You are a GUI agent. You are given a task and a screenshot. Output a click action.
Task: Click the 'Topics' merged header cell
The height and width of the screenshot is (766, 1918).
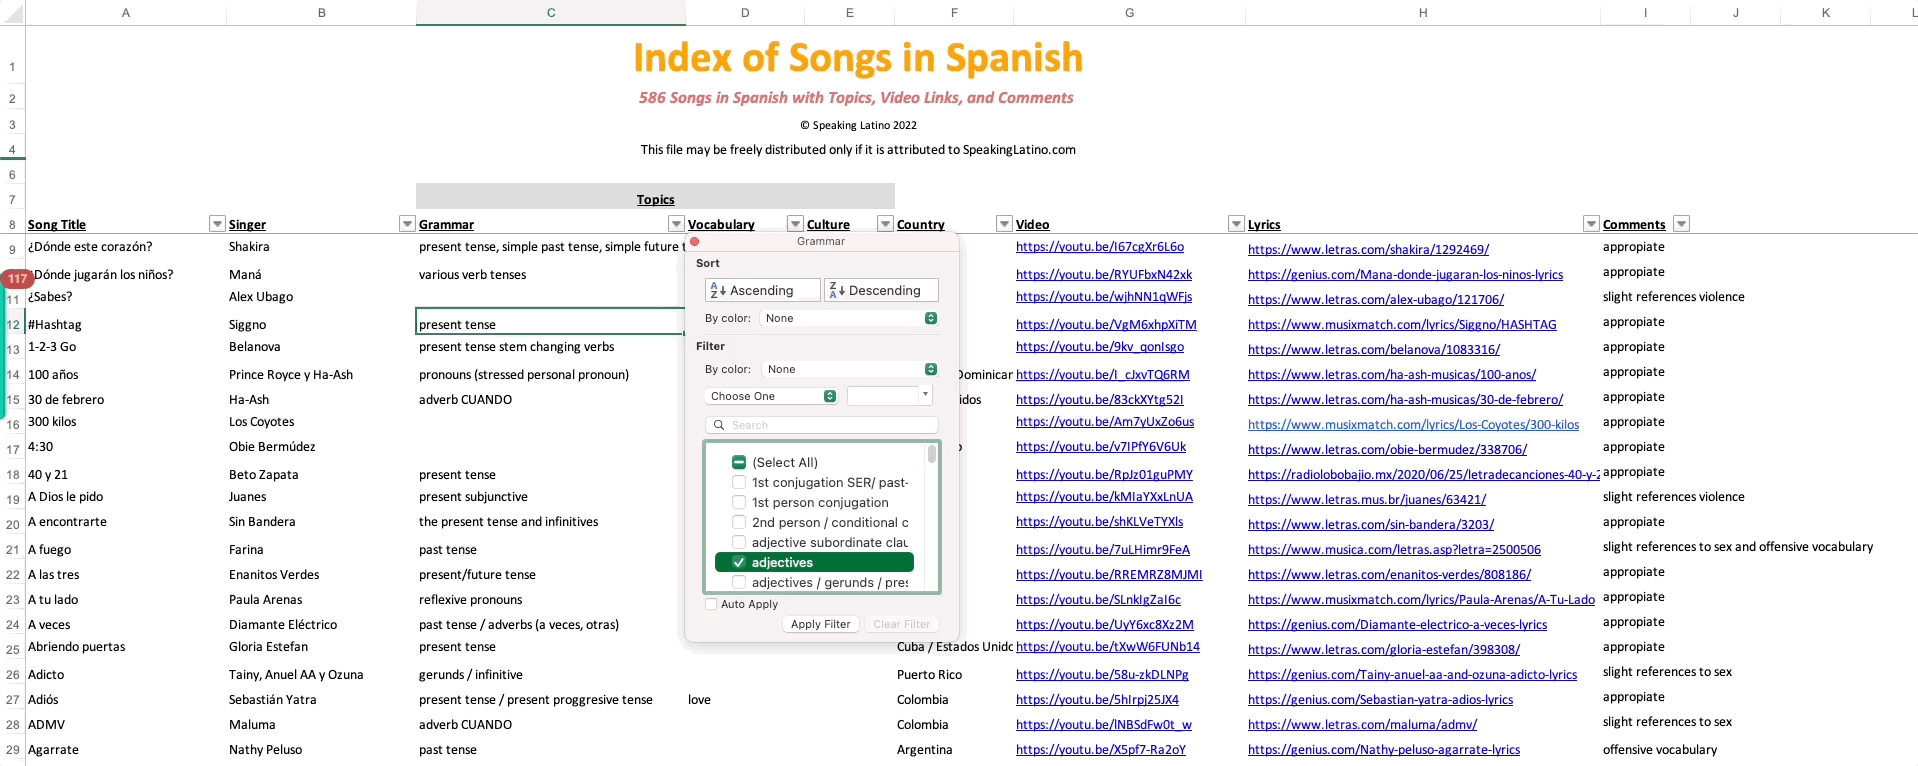(655, 197)
